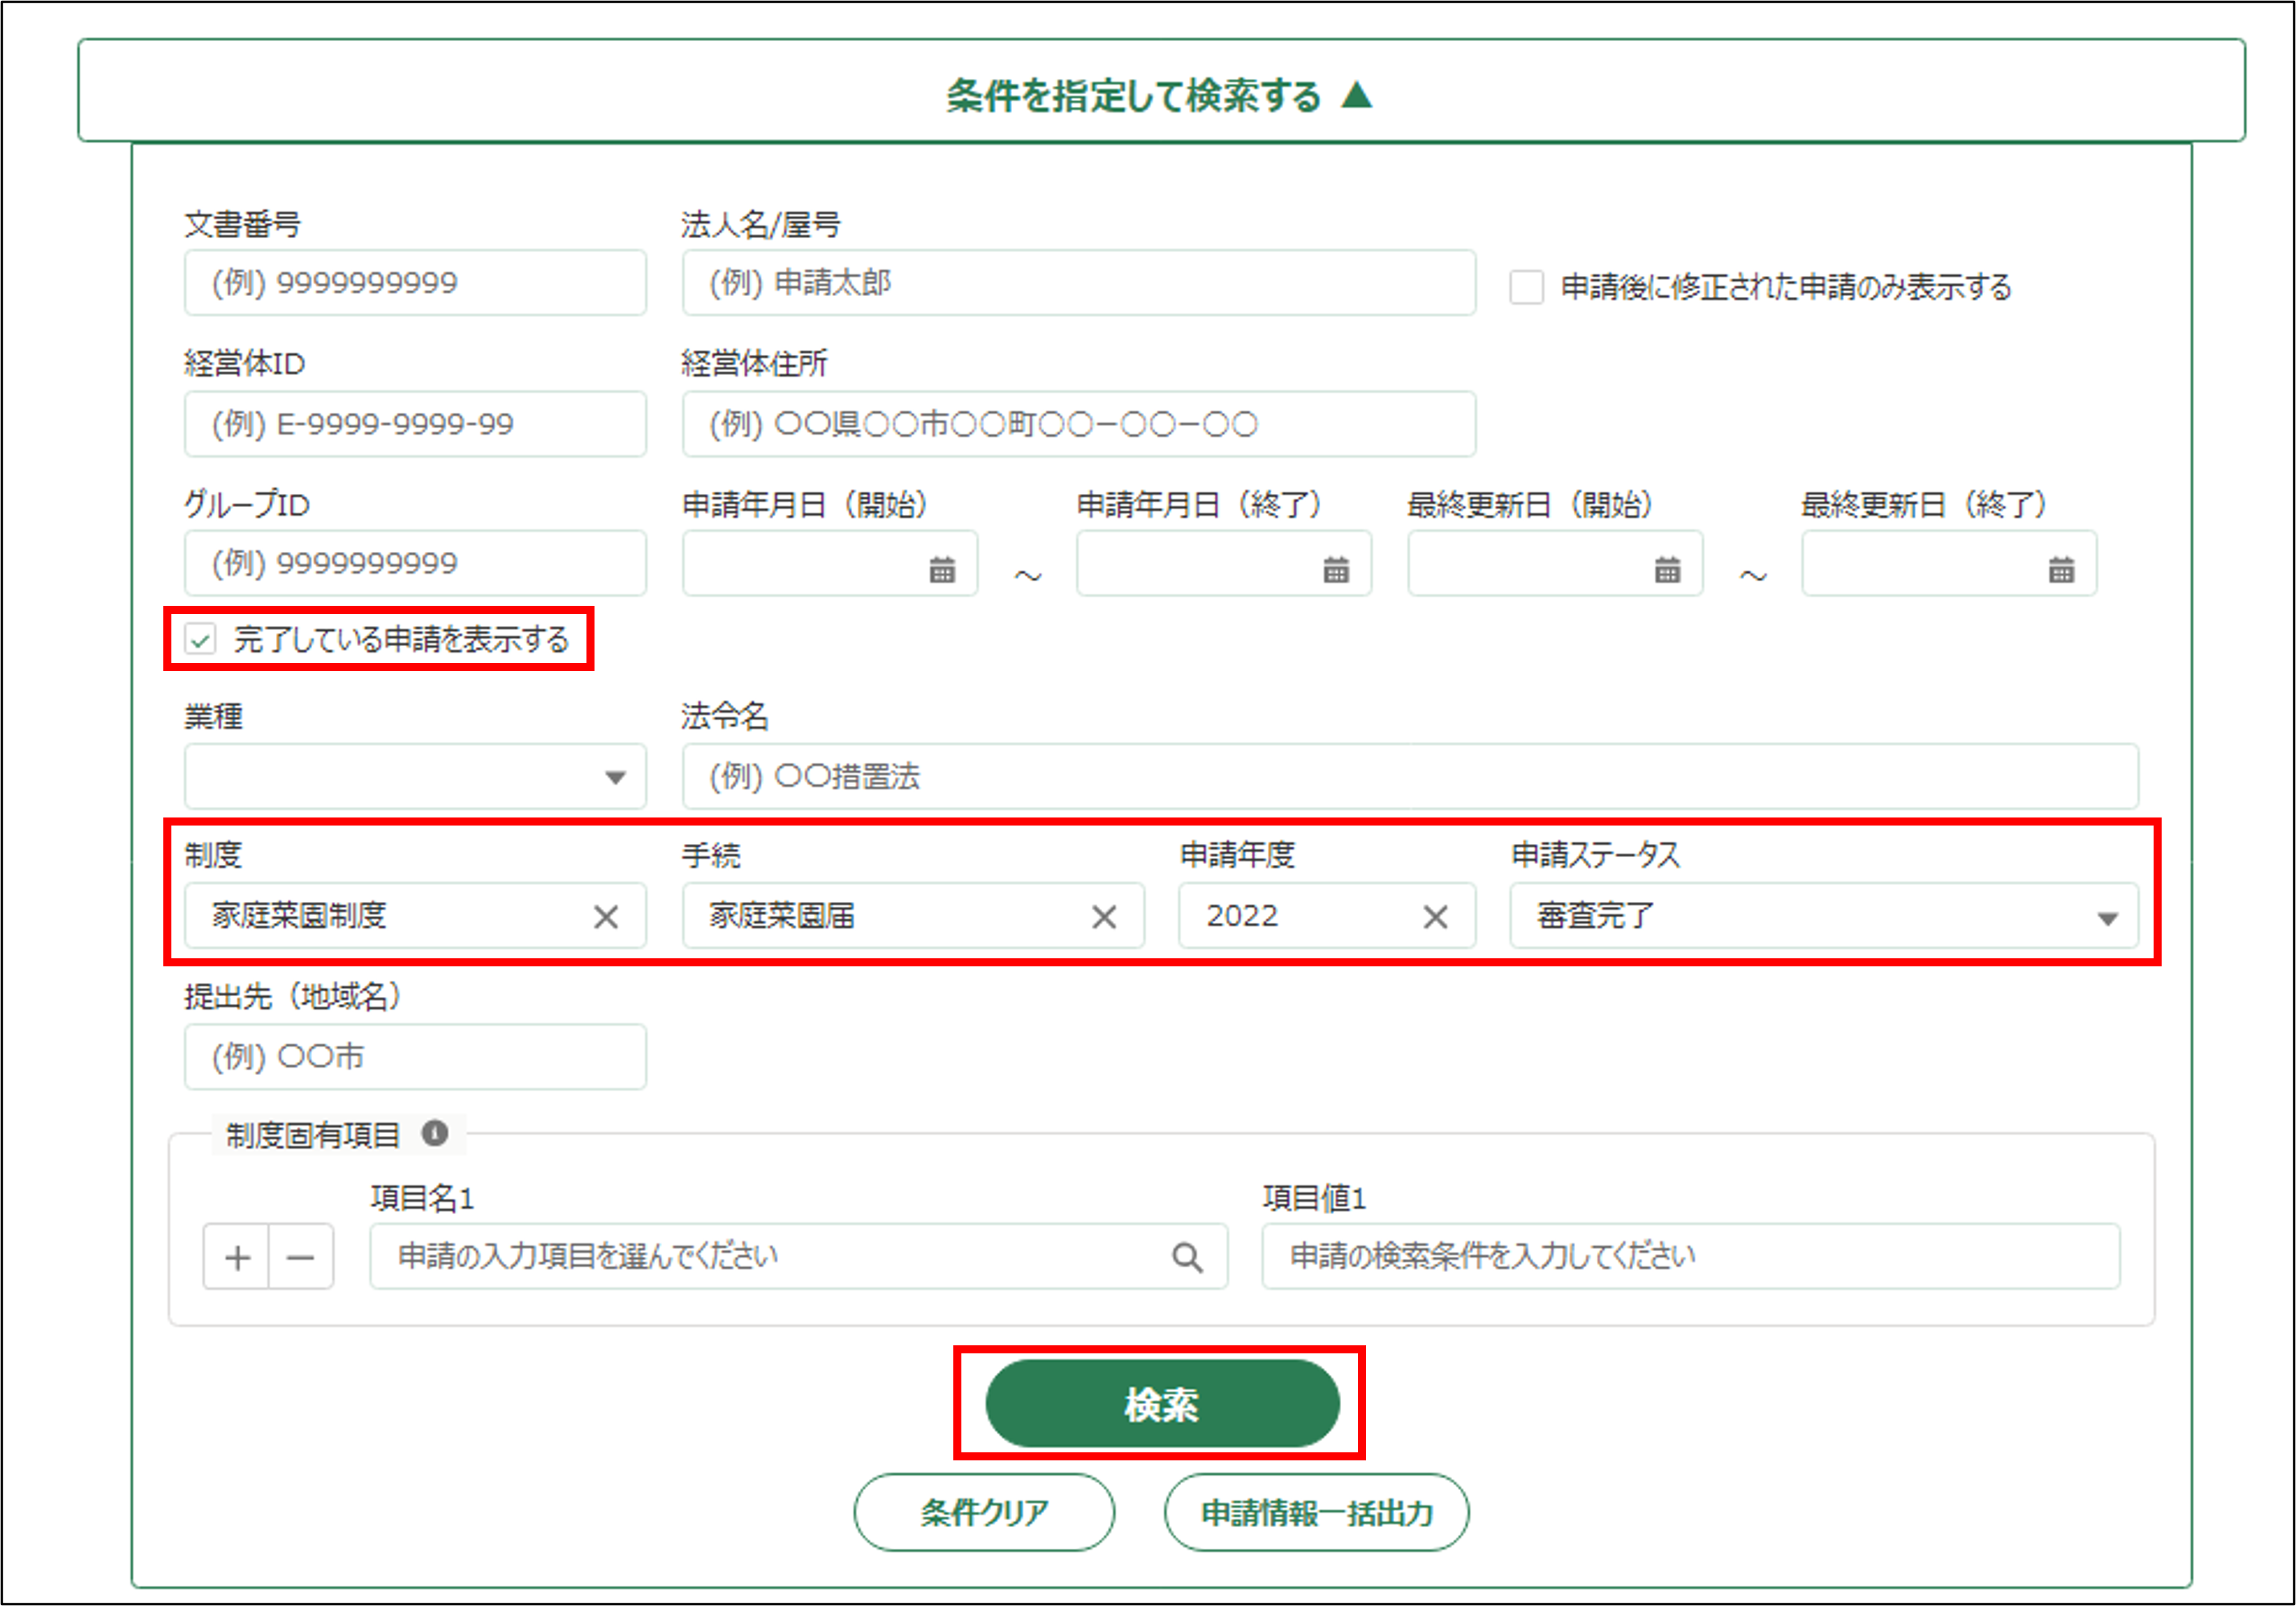Click the 条件クリア button
2296x1606 pixels.
coord(983,1511)
